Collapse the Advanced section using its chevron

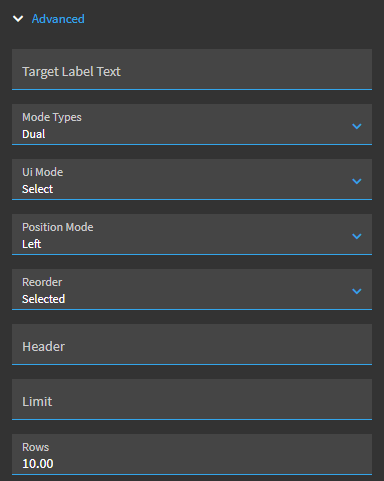click(x=18, y=19)
